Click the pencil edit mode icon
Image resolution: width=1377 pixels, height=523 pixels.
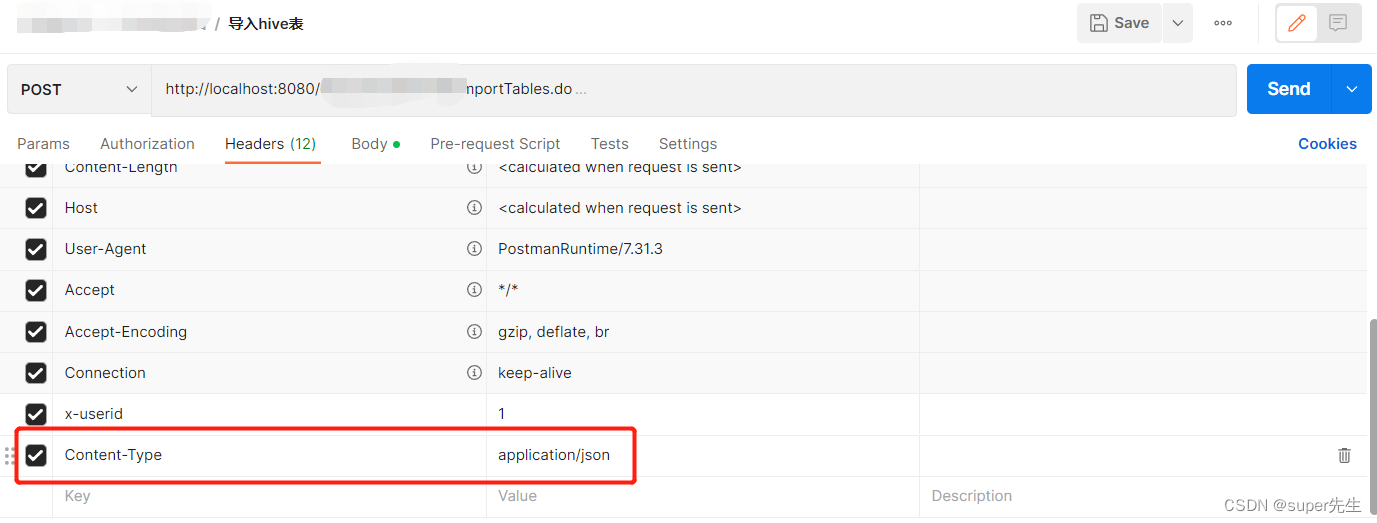(x=1297, y=23)
